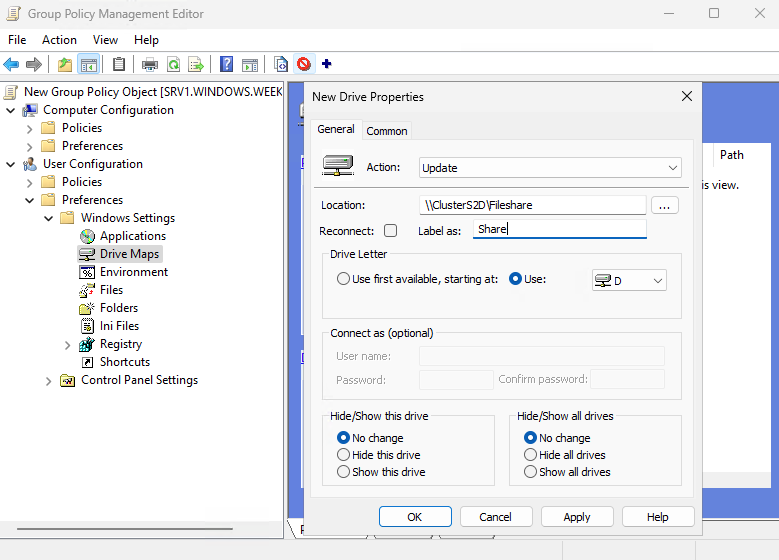Enable the Reconnect checkbox

coord(390,231)
